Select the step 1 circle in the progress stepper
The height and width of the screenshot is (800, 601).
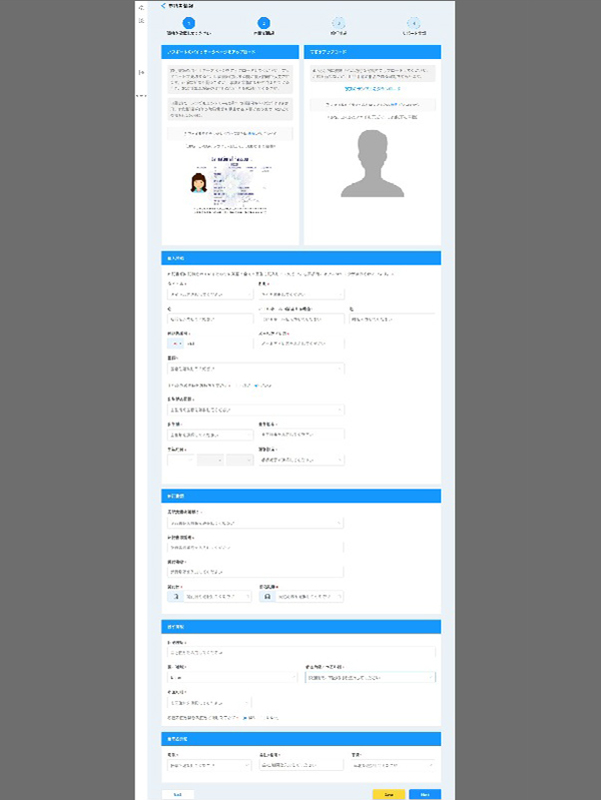click(189, 23)
